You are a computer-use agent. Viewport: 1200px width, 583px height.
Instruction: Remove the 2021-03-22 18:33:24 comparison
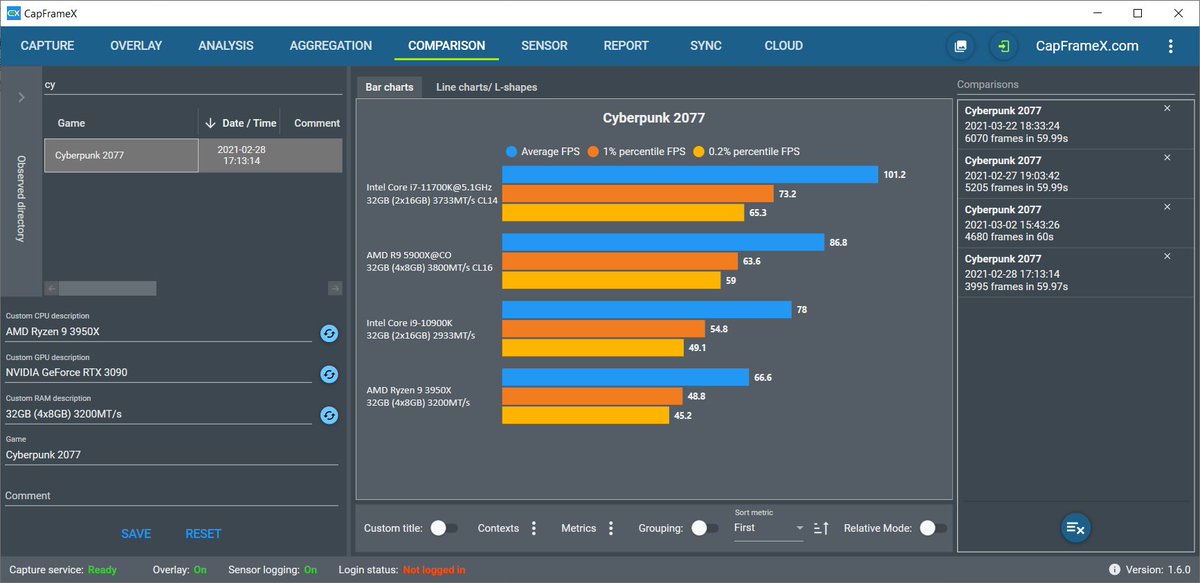pyautogui.click(x=1168, y=108)
